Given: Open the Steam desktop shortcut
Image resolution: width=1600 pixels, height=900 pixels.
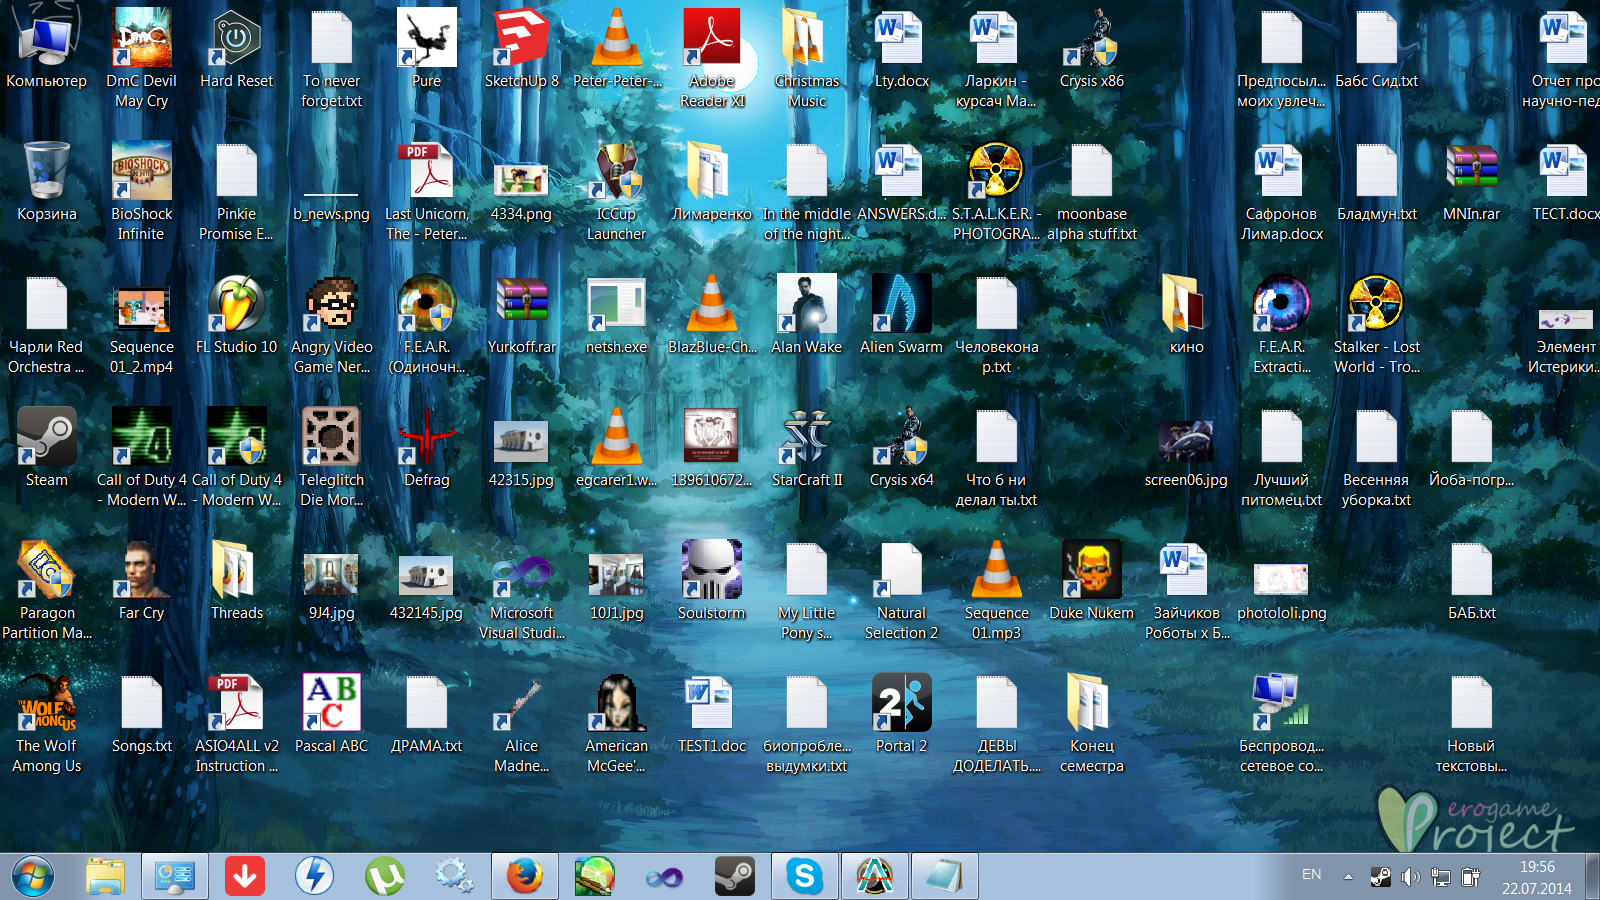Looking at the screenshot, I should point(46,447).
